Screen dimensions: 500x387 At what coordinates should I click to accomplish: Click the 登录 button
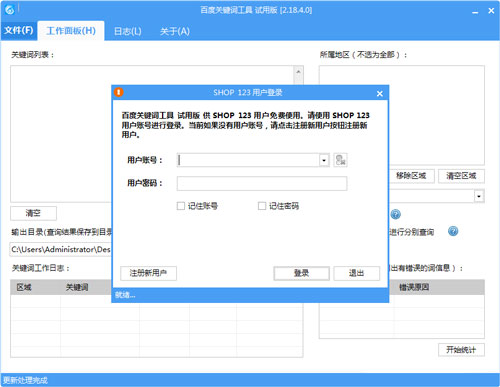coord(301,273)
